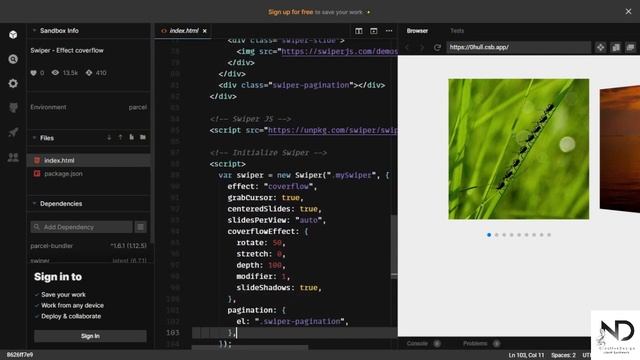Go forward in the preview browser
This screenshot has height=360, width=640.
(422, 47)
